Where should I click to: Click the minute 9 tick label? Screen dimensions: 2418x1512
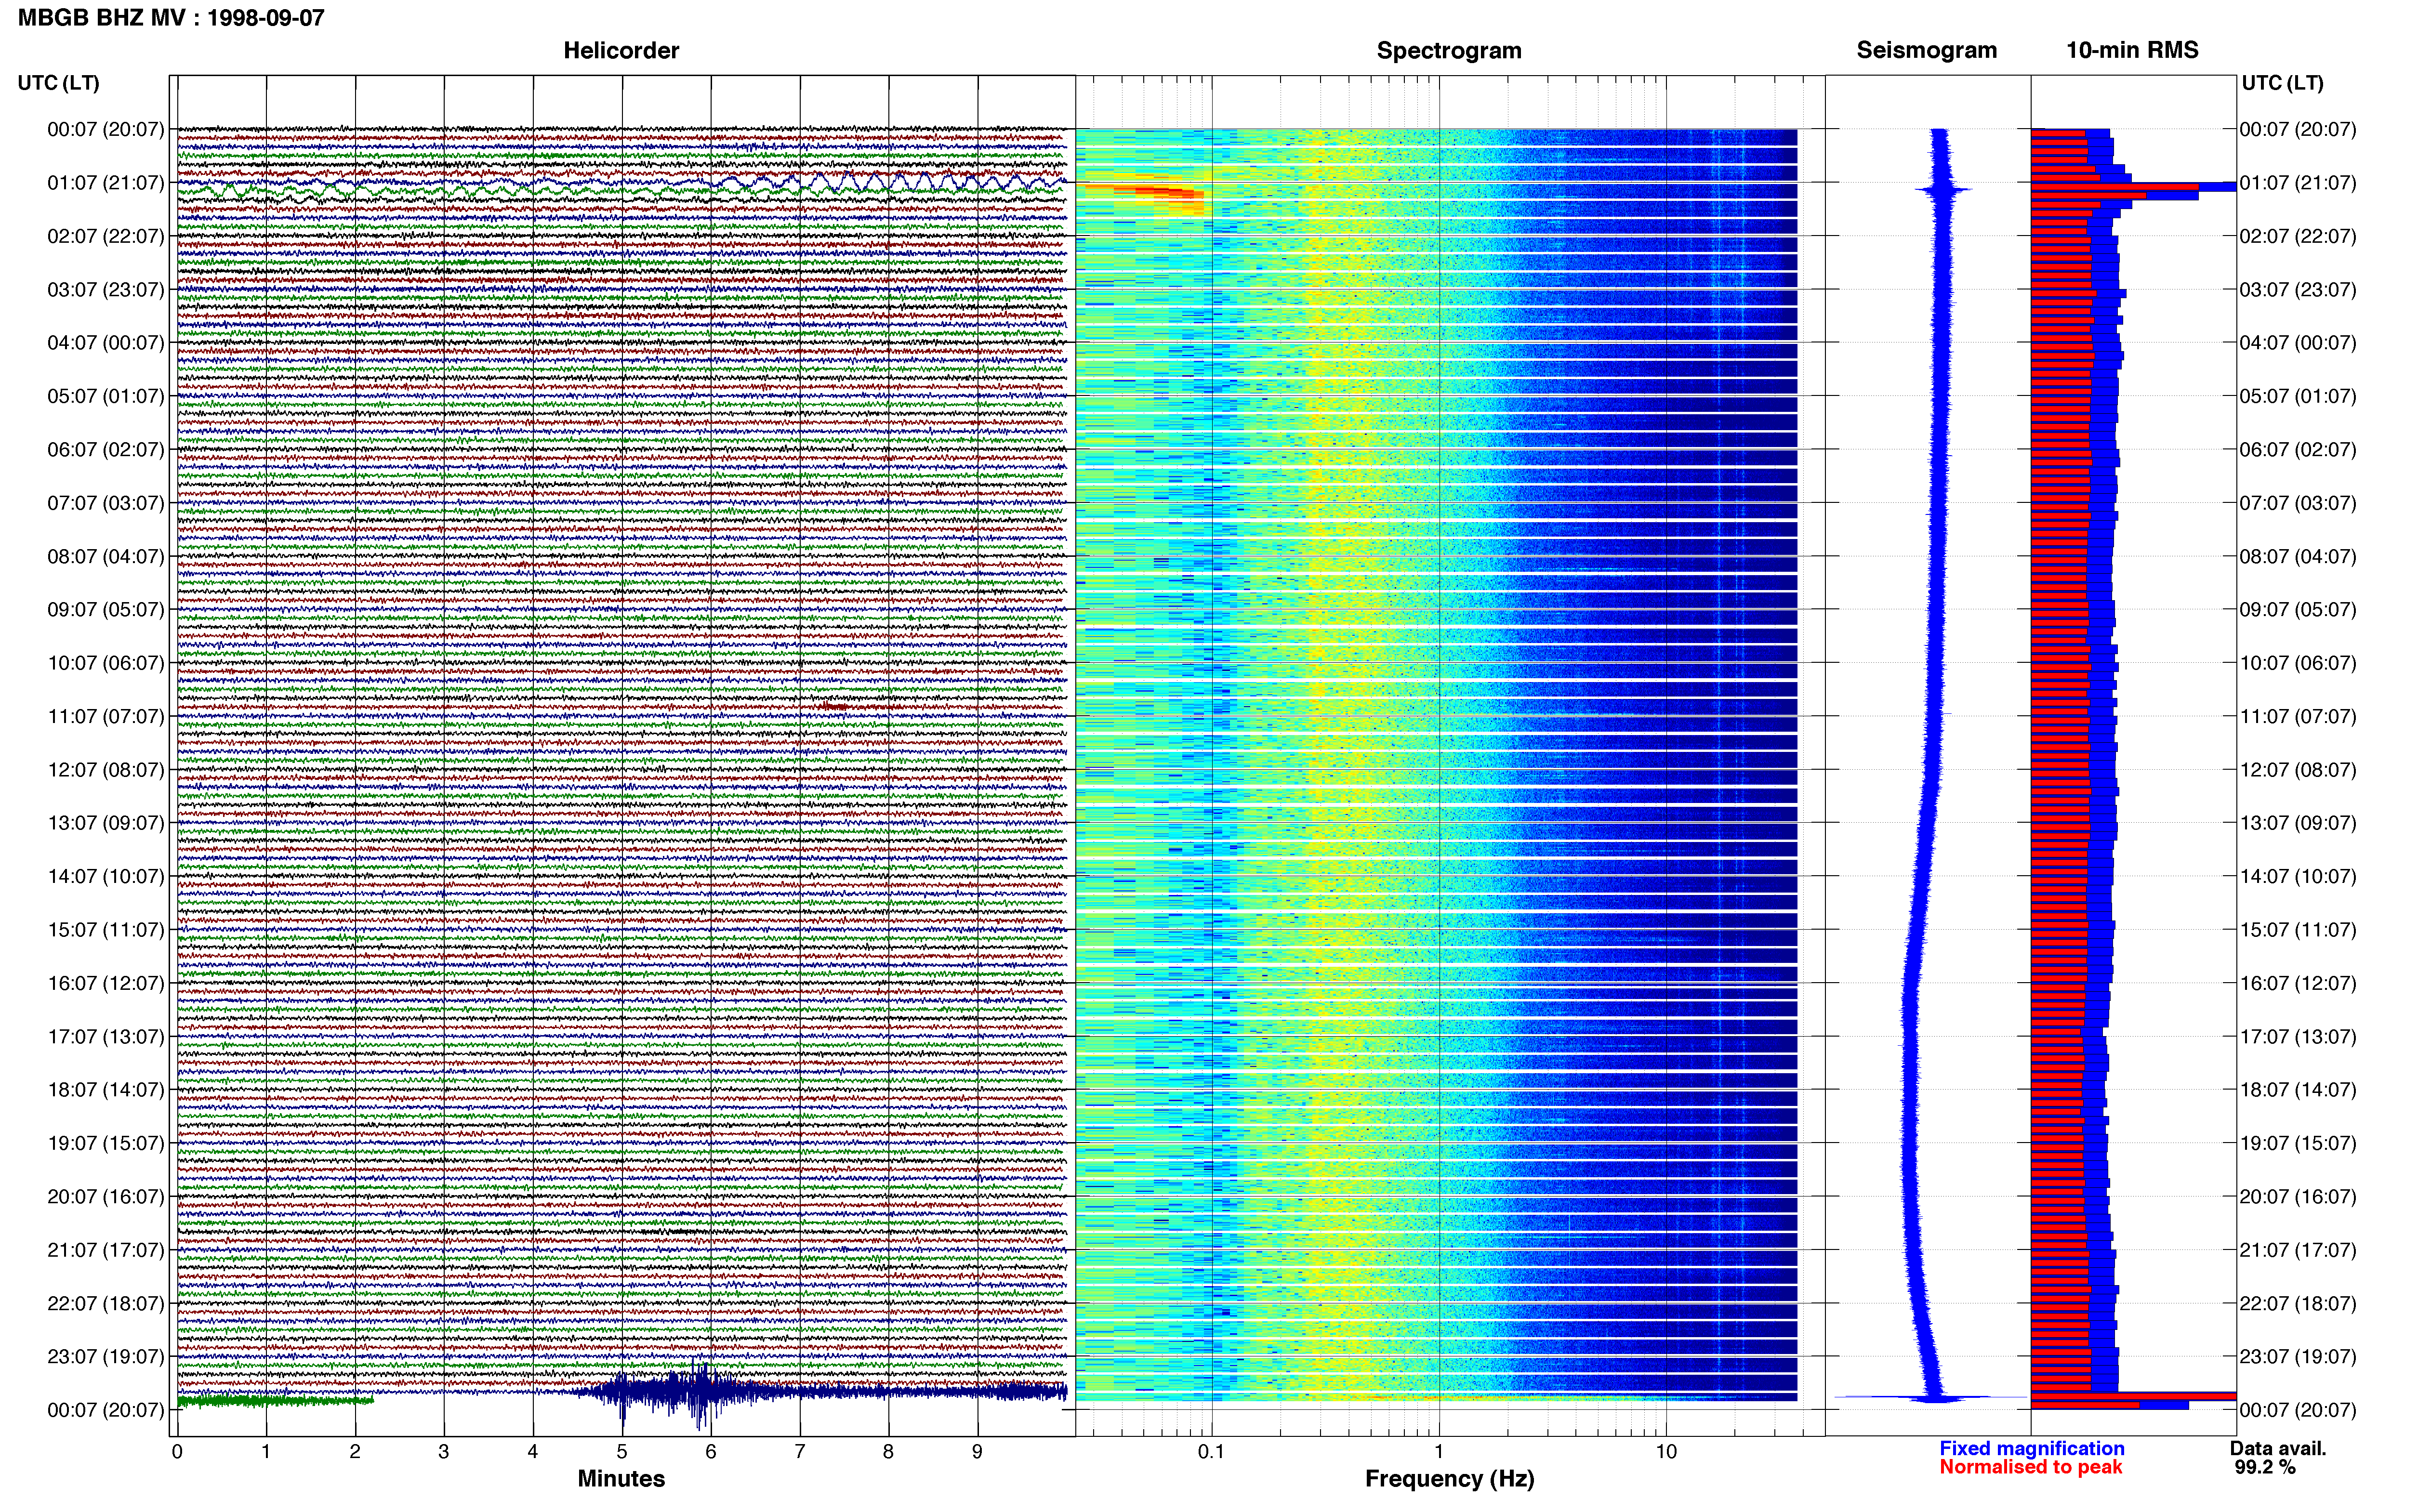[977, 1451]
